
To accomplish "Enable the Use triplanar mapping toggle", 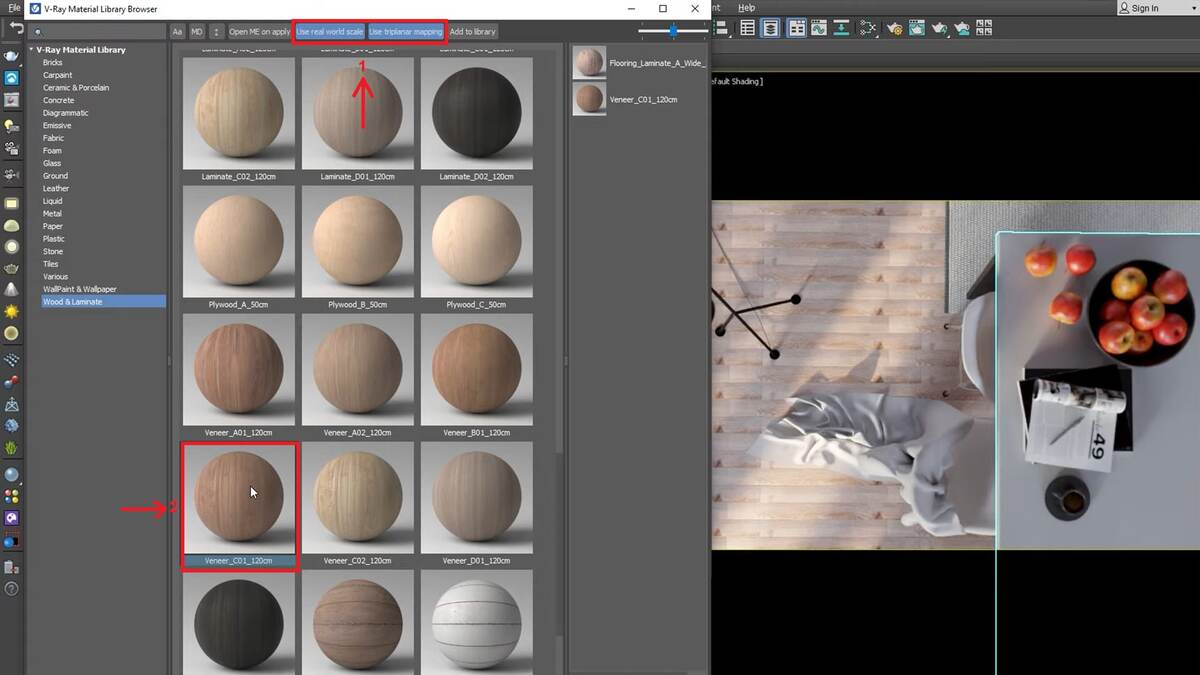I will click(405, 31).
